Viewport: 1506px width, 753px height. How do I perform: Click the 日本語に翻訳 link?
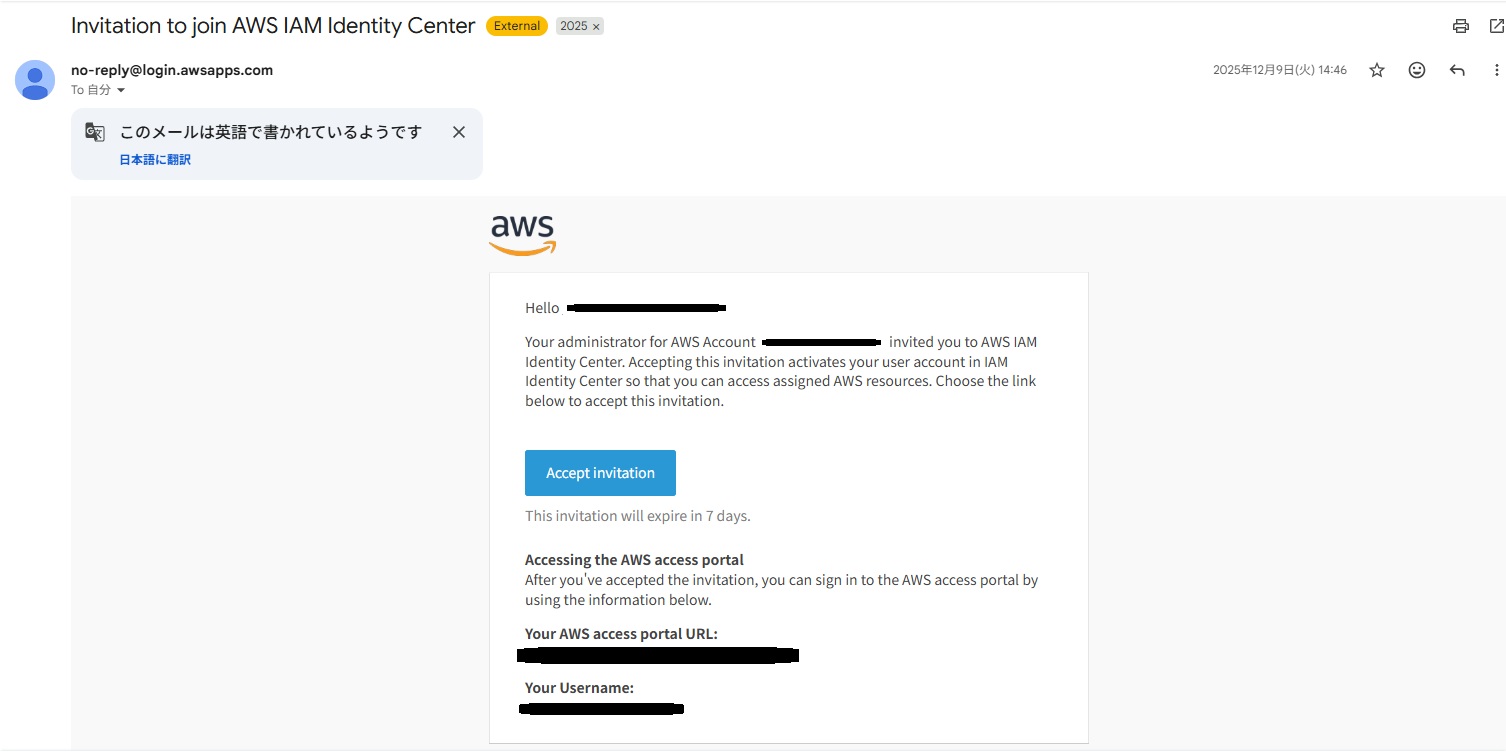click(155, 159)
